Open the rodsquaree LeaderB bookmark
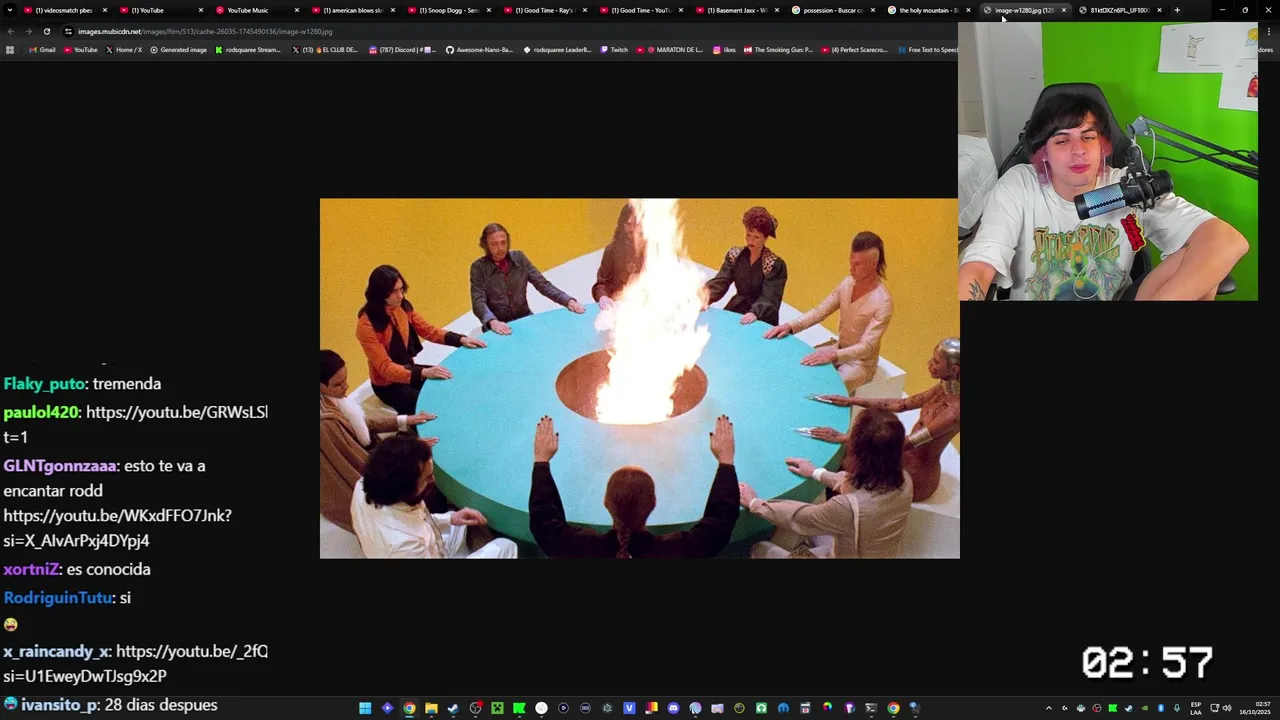This screenshot has width=1280, height=720. (557, 50)
